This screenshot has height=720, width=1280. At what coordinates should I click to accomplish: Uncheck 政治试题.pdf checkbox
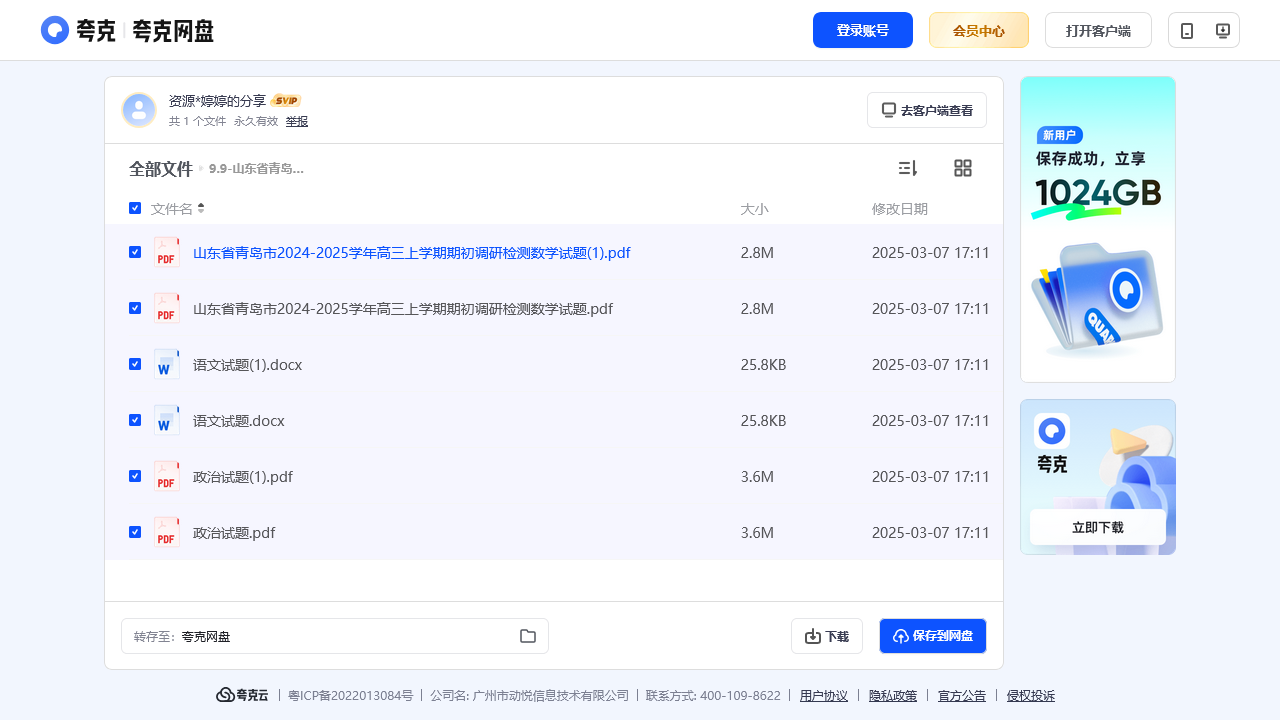click(x=135, y=532)
